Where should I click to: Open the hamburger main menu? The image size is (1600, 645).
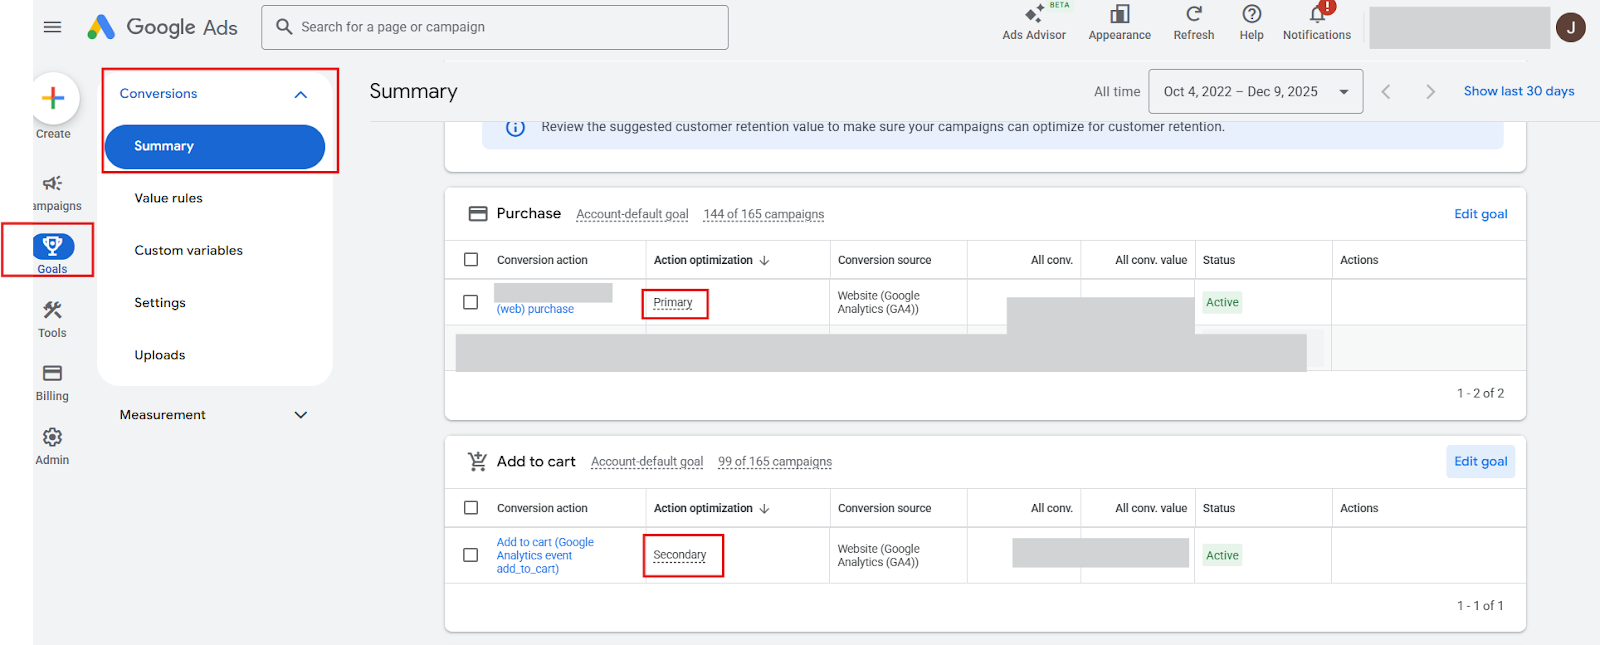(52, 27)
